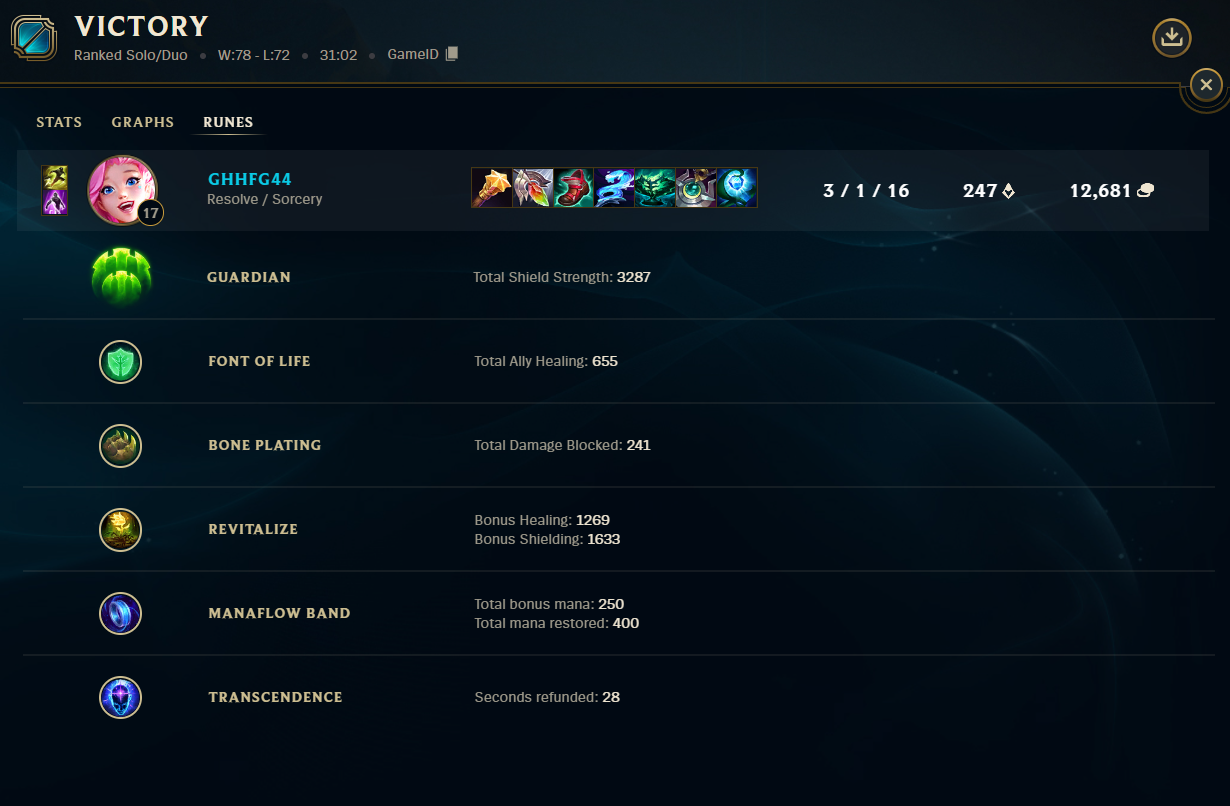Click the Manaflow Band rune icon
The height and width of the screenshot is (806, 1230).
tap(121, 613)
